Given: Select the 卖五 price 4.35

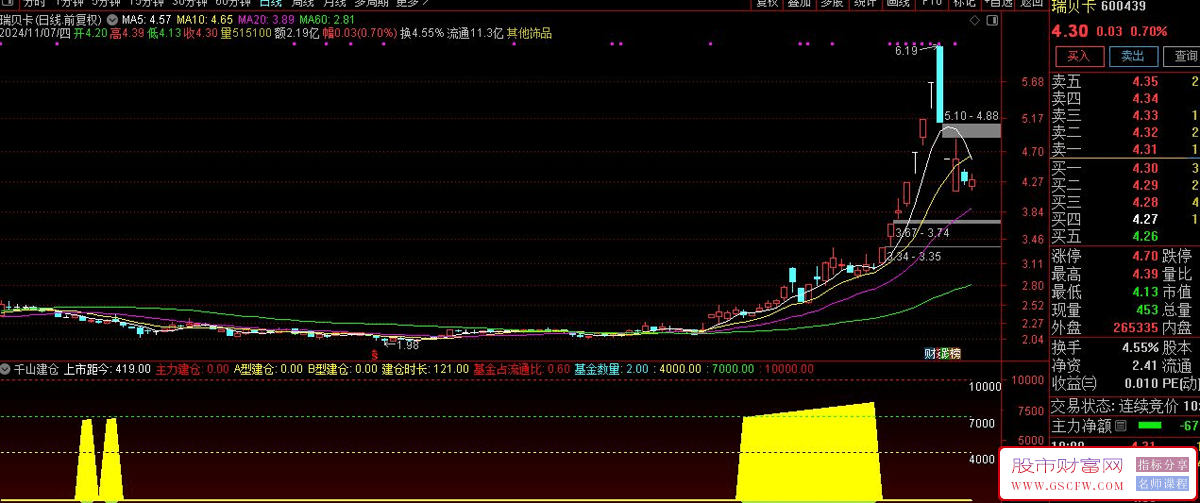Looking at the screenshot, I should (x=1145, y=82).
